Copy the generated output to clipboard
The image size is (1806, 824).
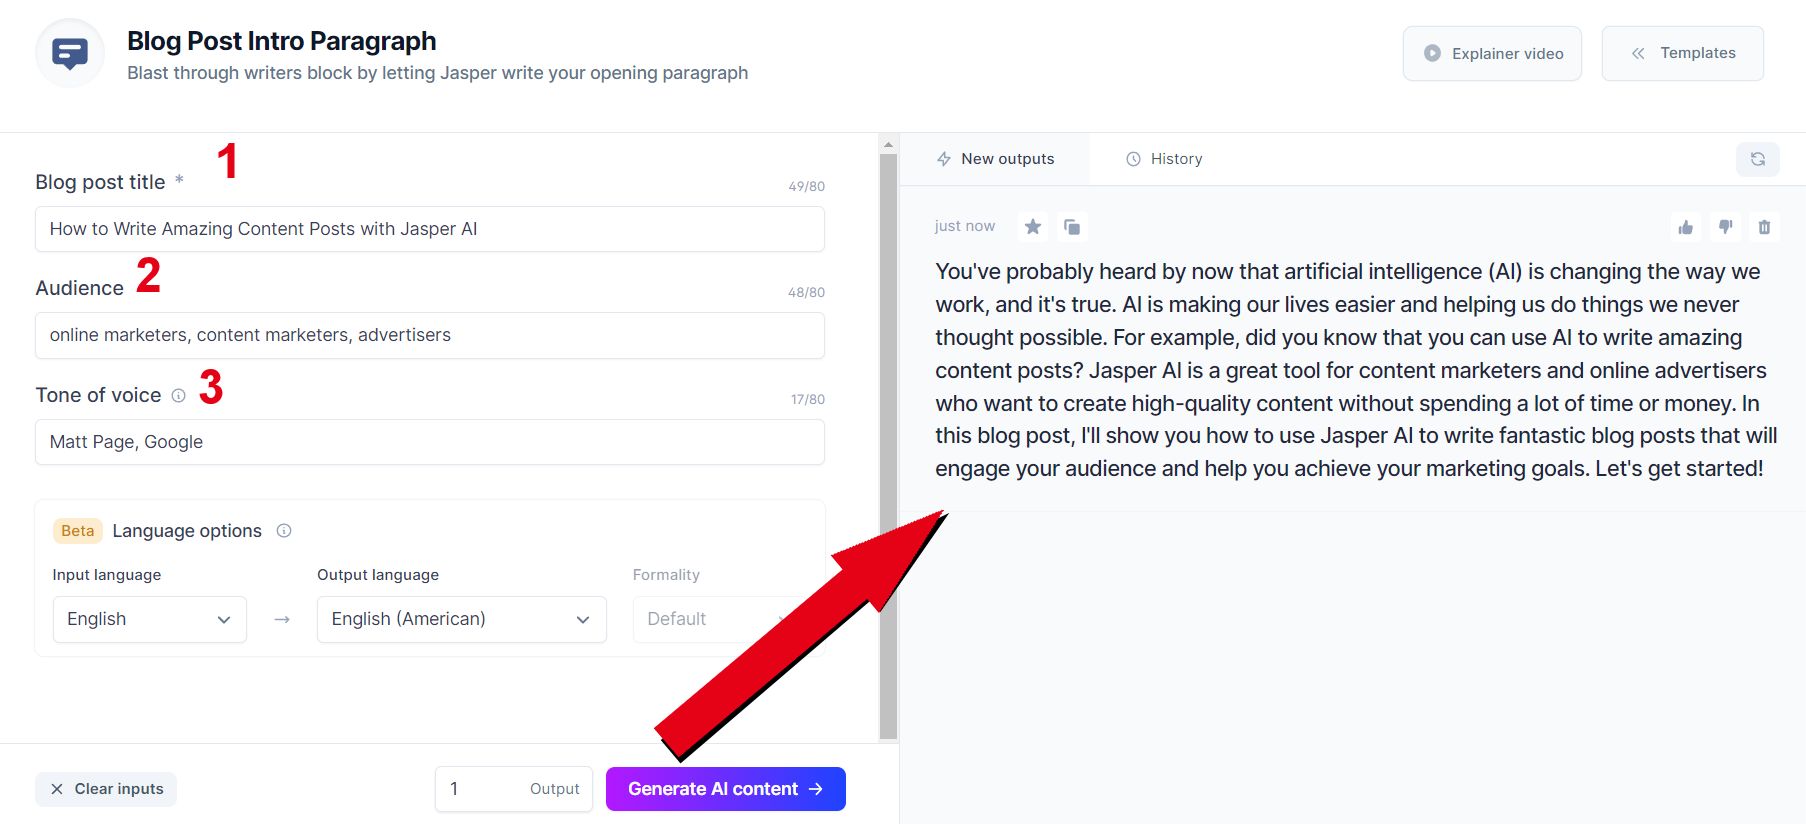1072,227
